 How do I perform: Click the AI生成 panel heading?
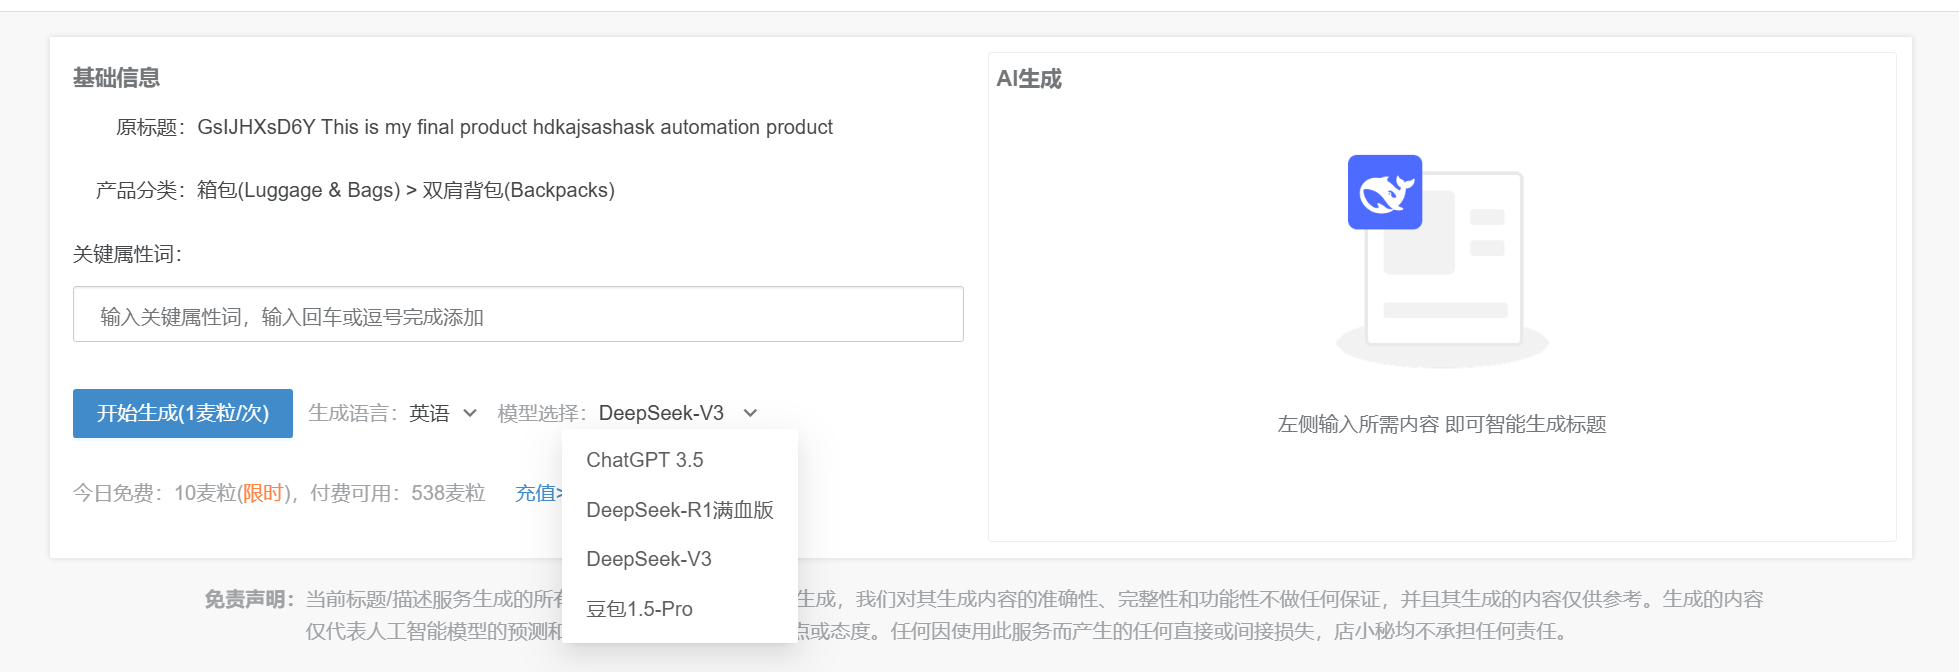[1030, 78]
